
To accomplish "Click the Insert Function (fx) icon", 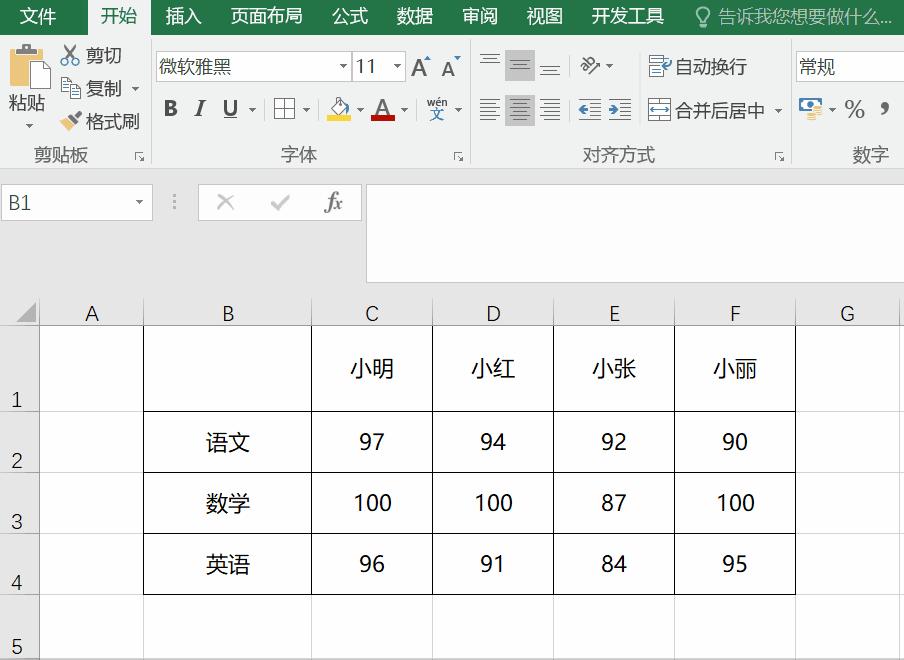I will click(335, 202).
